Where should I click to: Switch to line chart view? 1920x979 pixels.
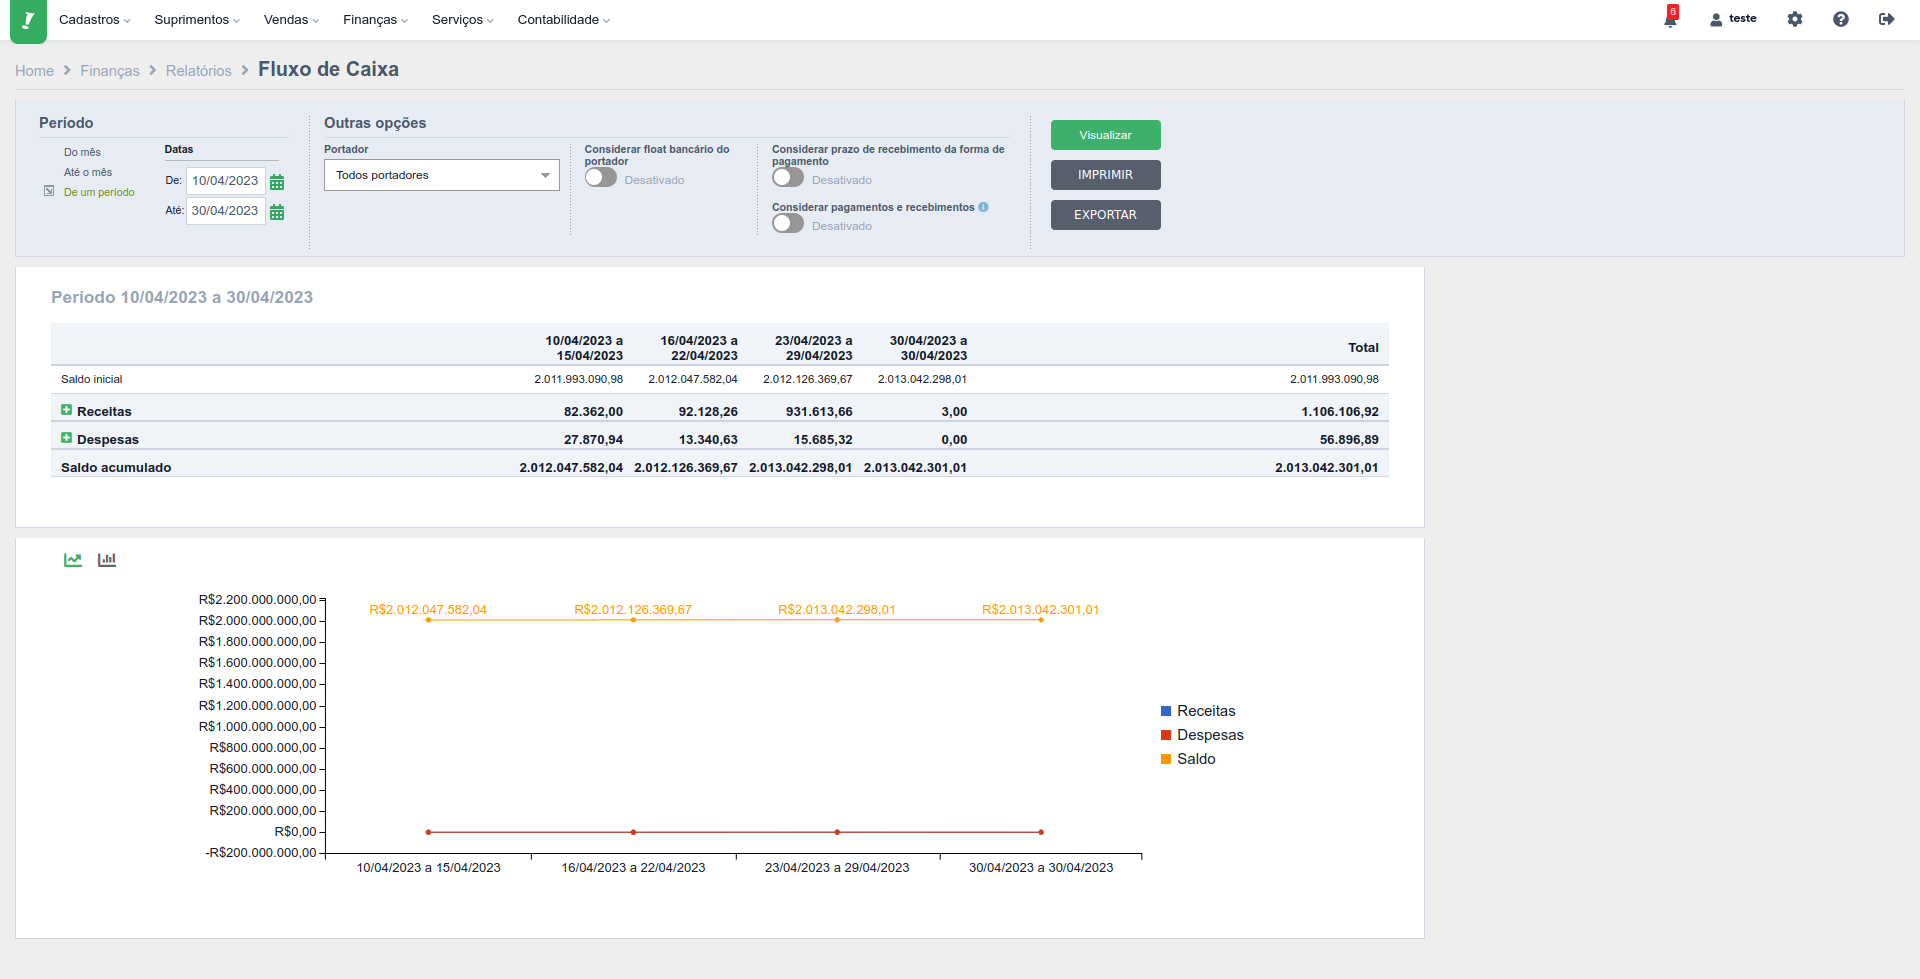[73, 560]
